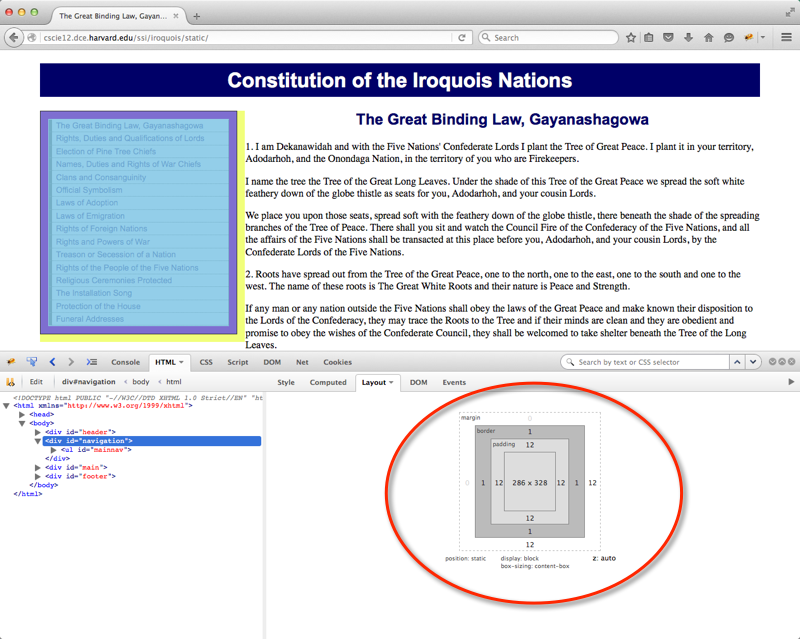Open the Layout panel dropdown arrow
The height and width of the screenshot is (639, 800).
[x=392, y=382]
